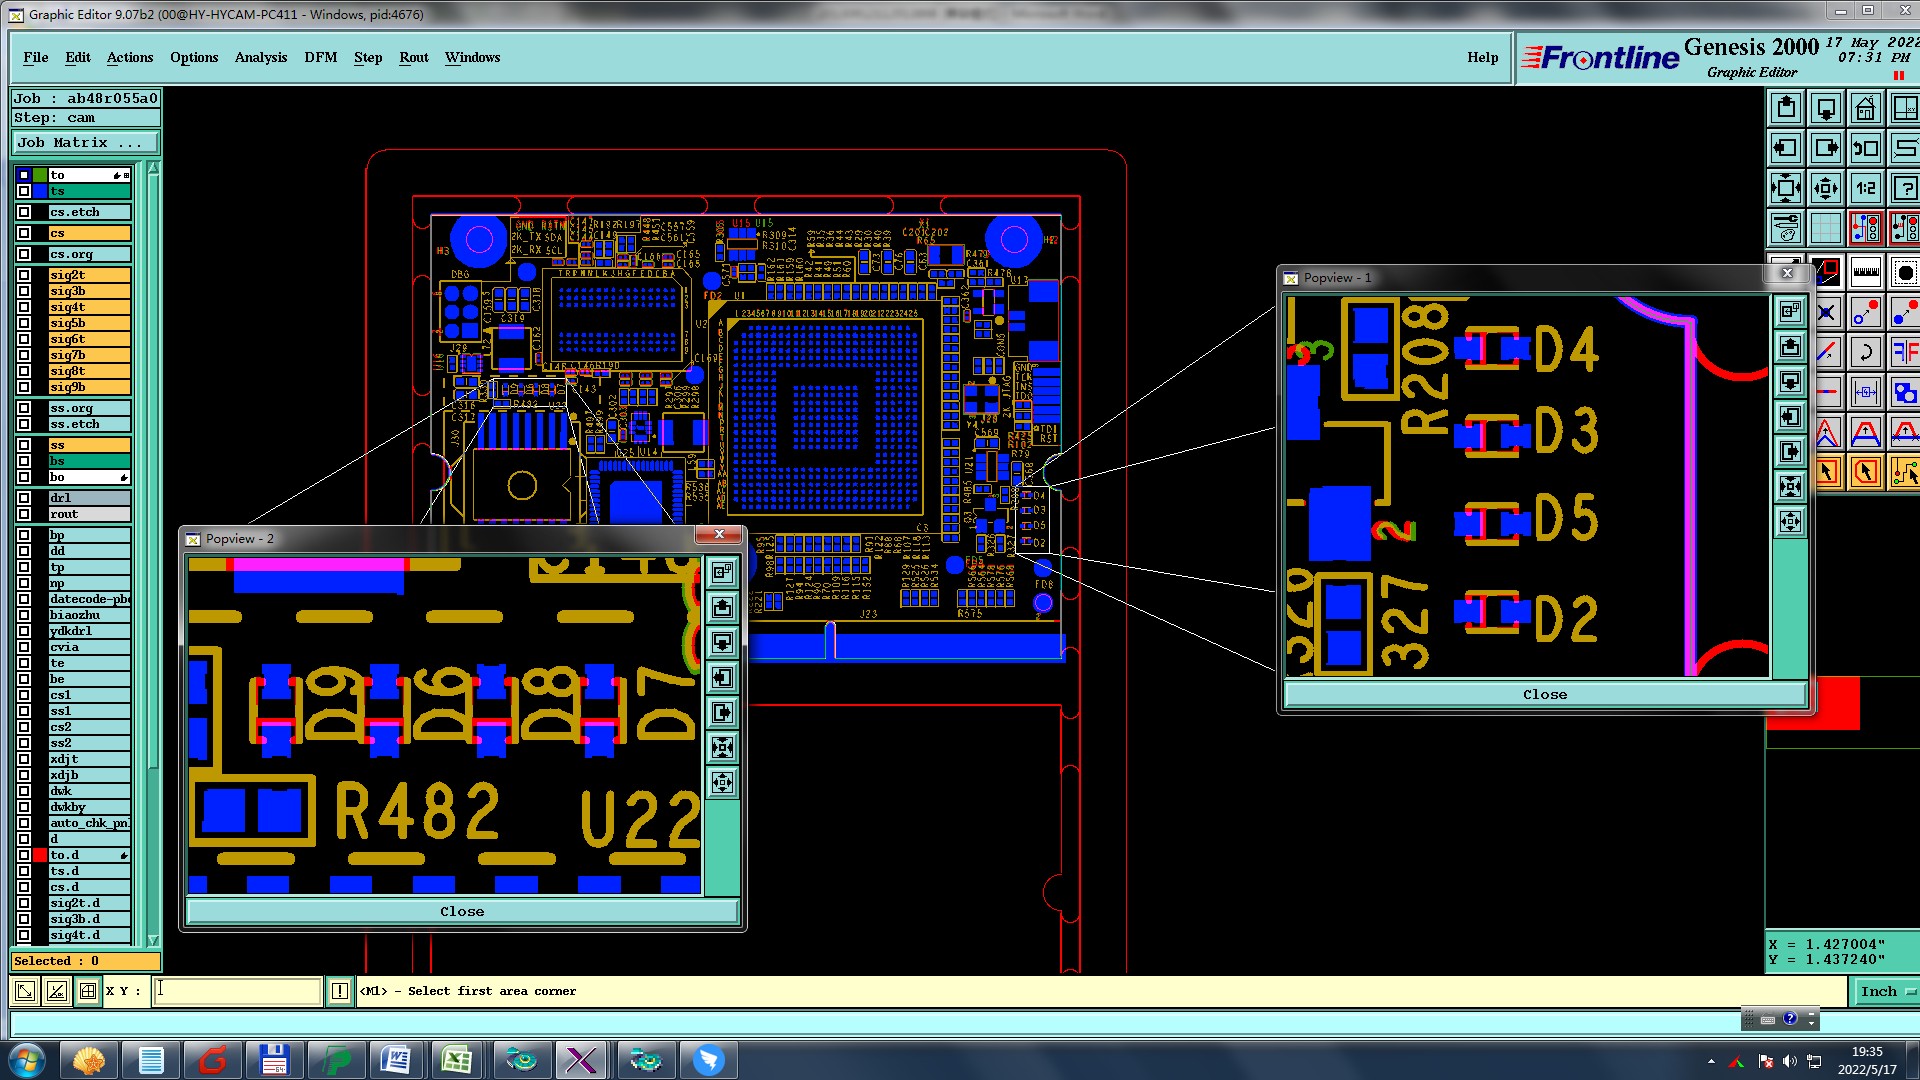Click the pan up icon in main toolbar
The image size is (1920, 1080).
[1786, 108]
